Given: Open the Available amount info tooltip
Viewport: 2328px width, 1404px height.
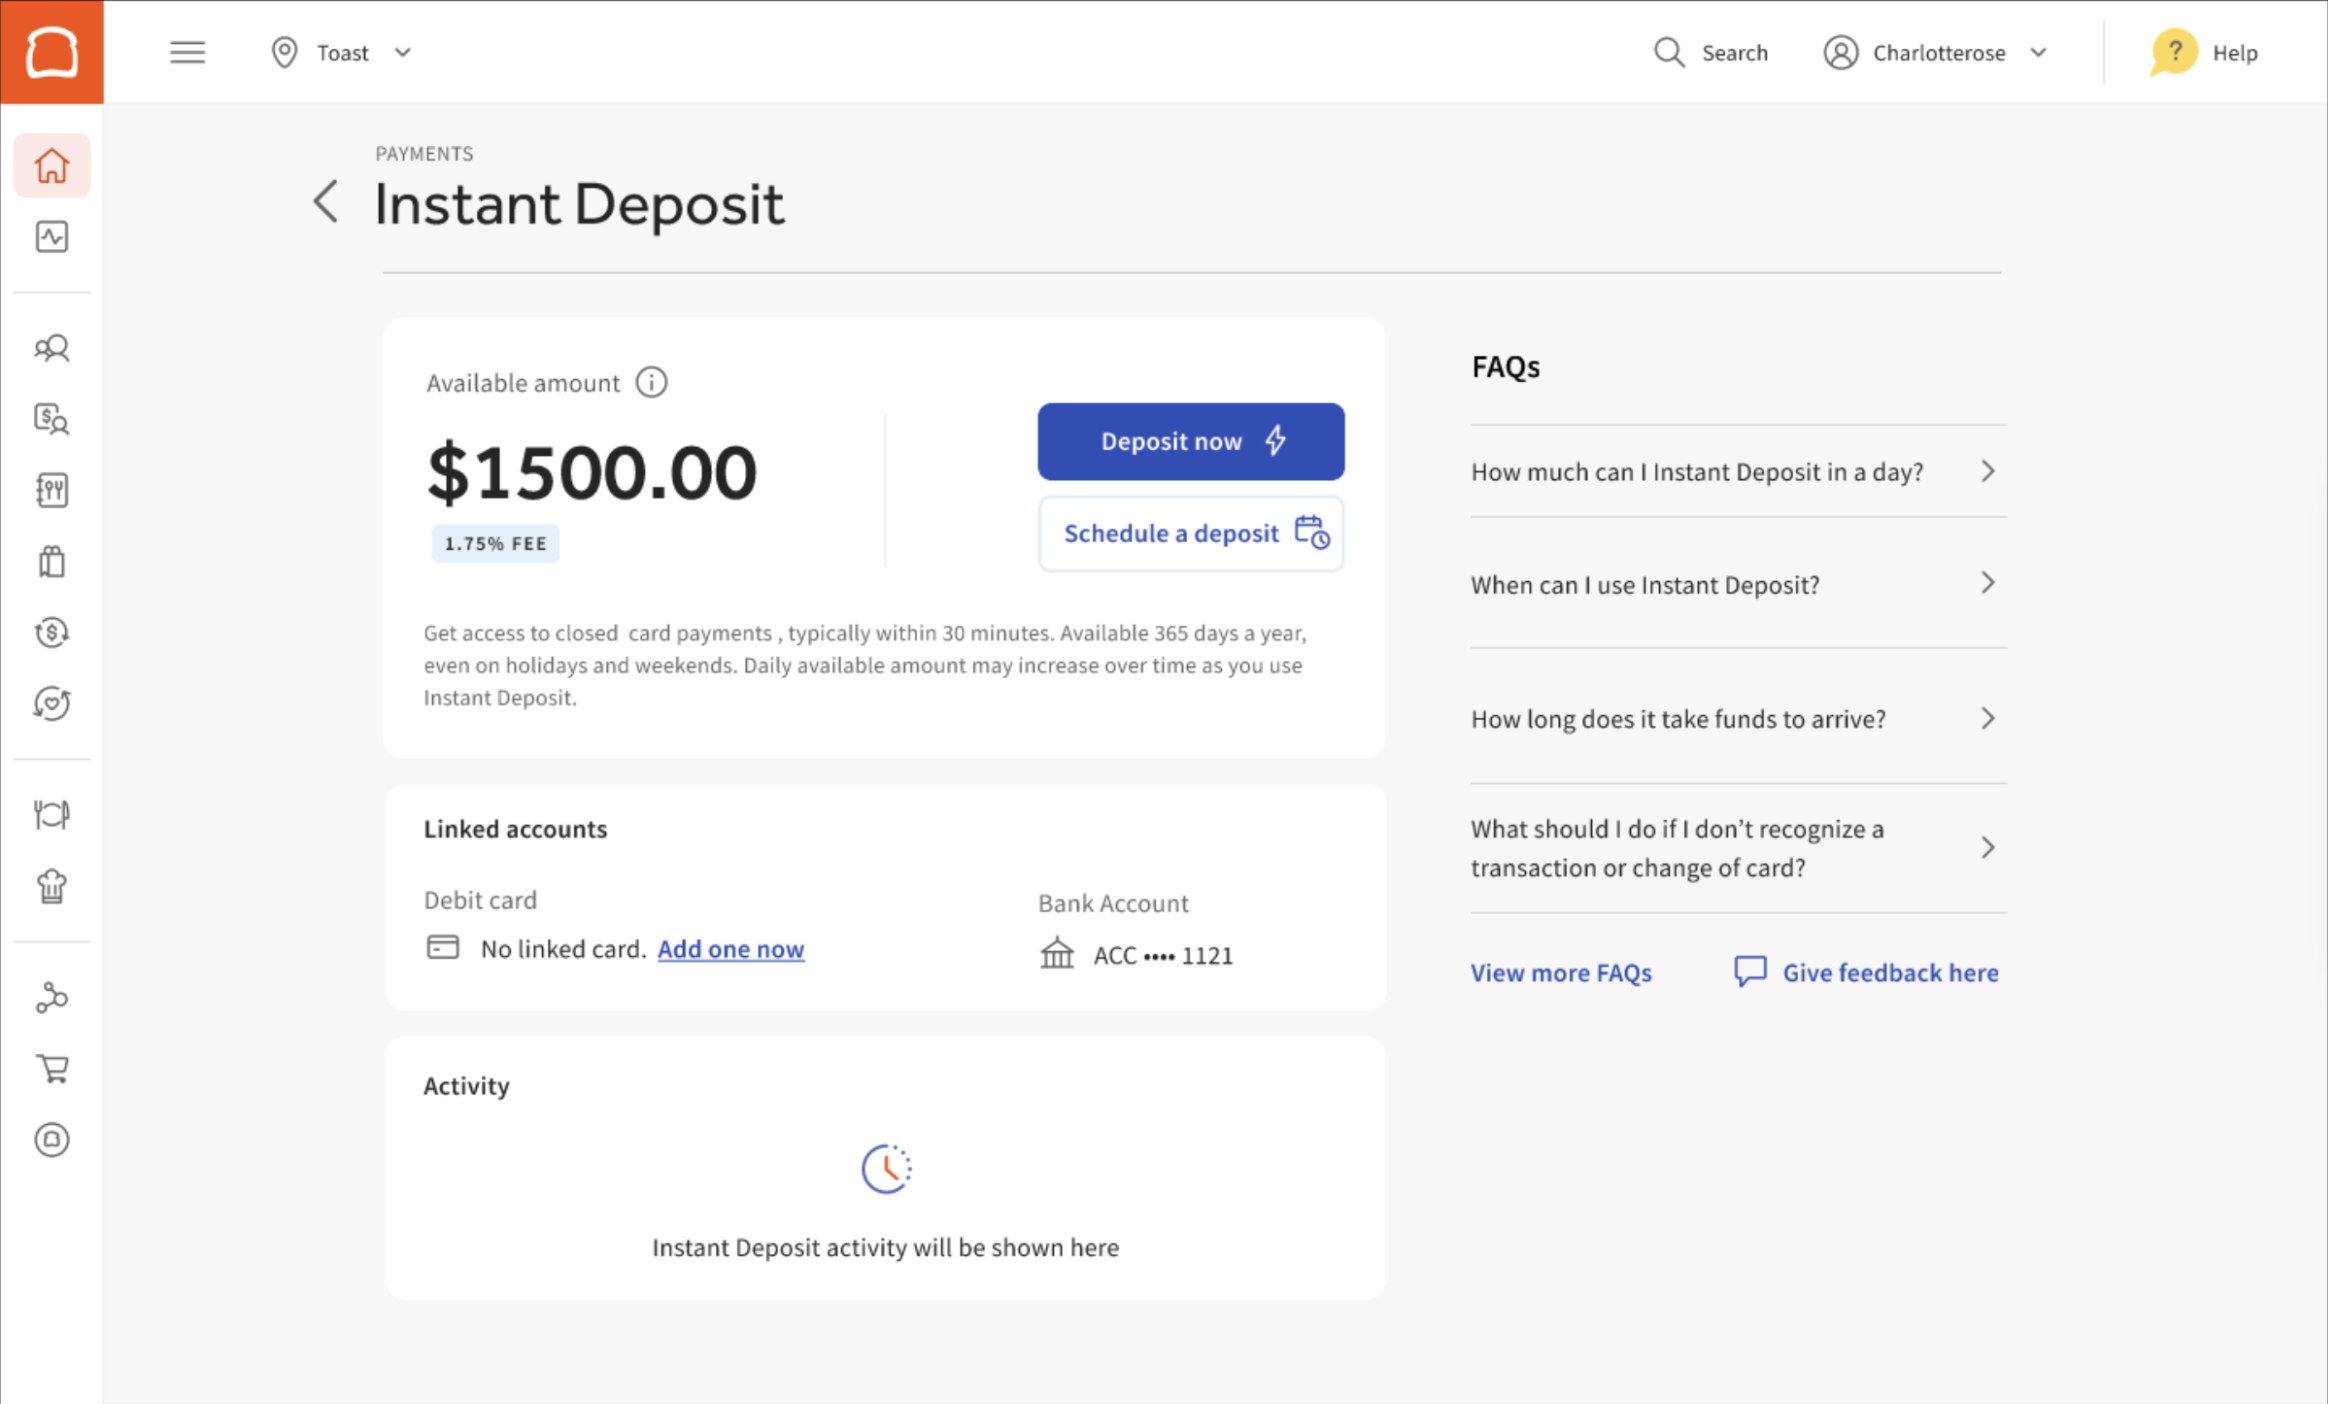Looking at the screenshot, I should (651, 382).
